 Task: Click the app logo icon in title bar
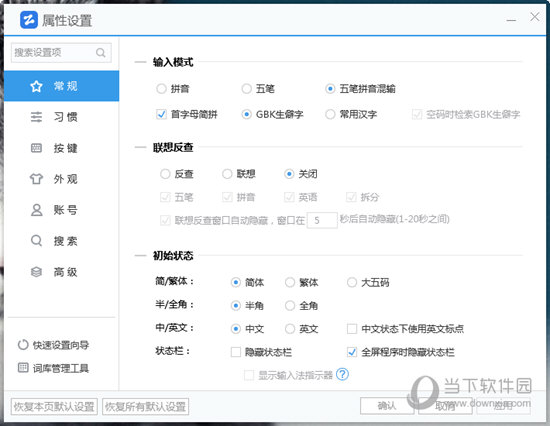(29, 20)
